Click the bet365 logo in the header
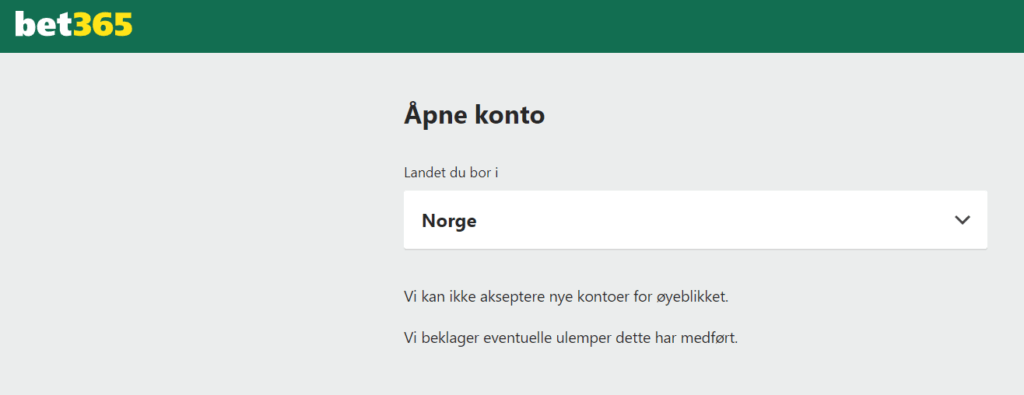The image size is (1024, 395). (x=73, y=24)
